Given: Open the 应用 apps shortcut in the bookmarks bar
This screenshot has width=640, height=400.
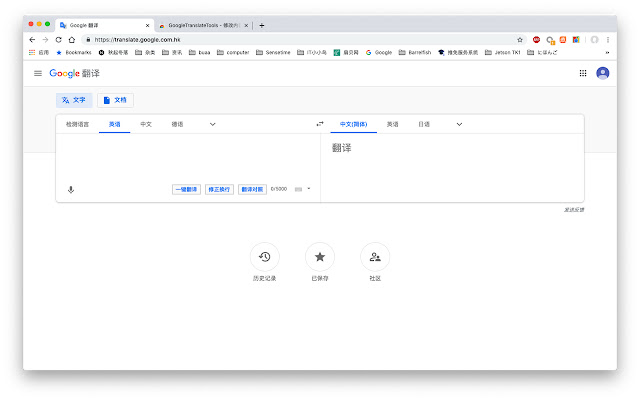Looking at the screenshot, I should tap(39, 52).
